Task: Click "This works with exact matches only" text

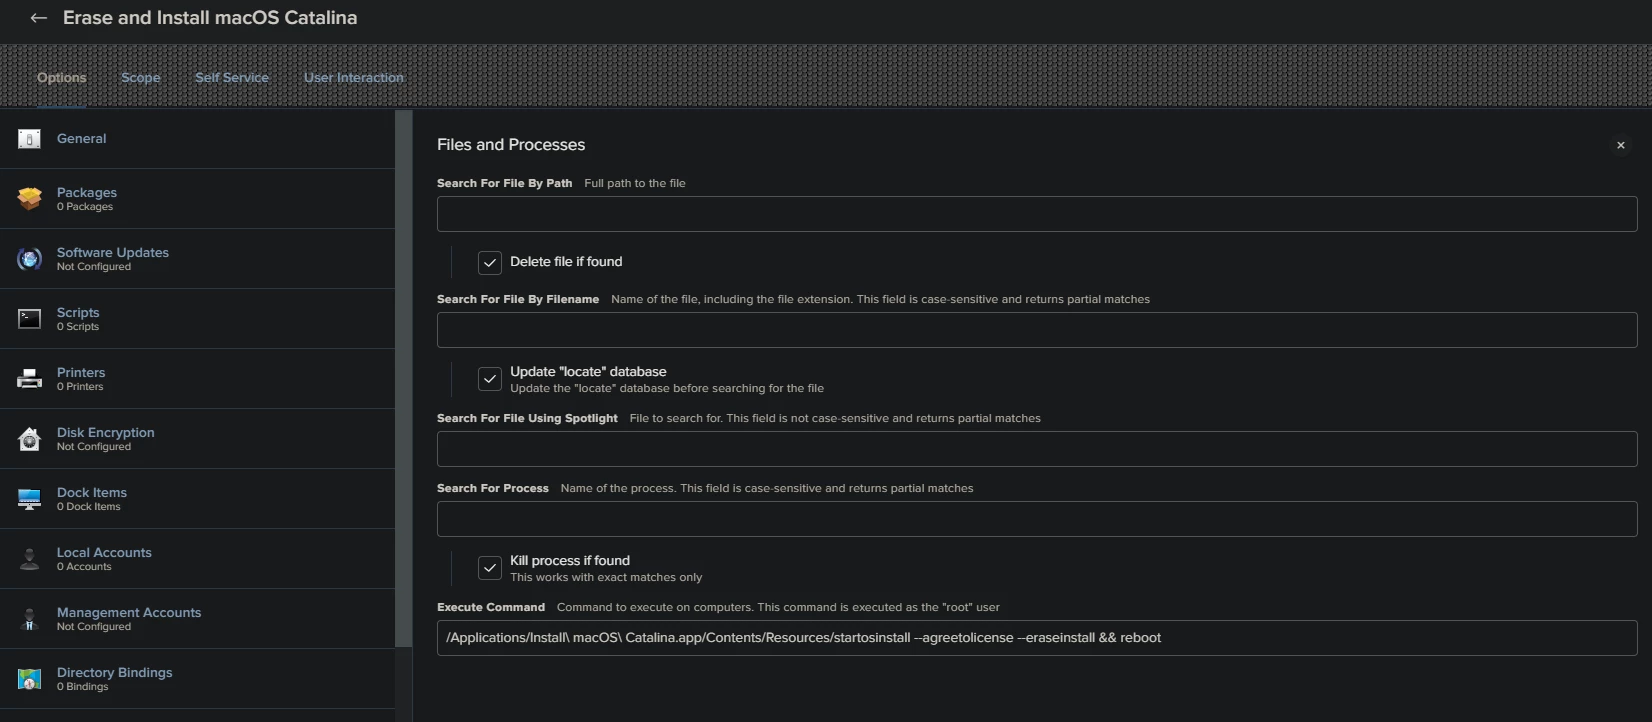Action: pos(606,577)
